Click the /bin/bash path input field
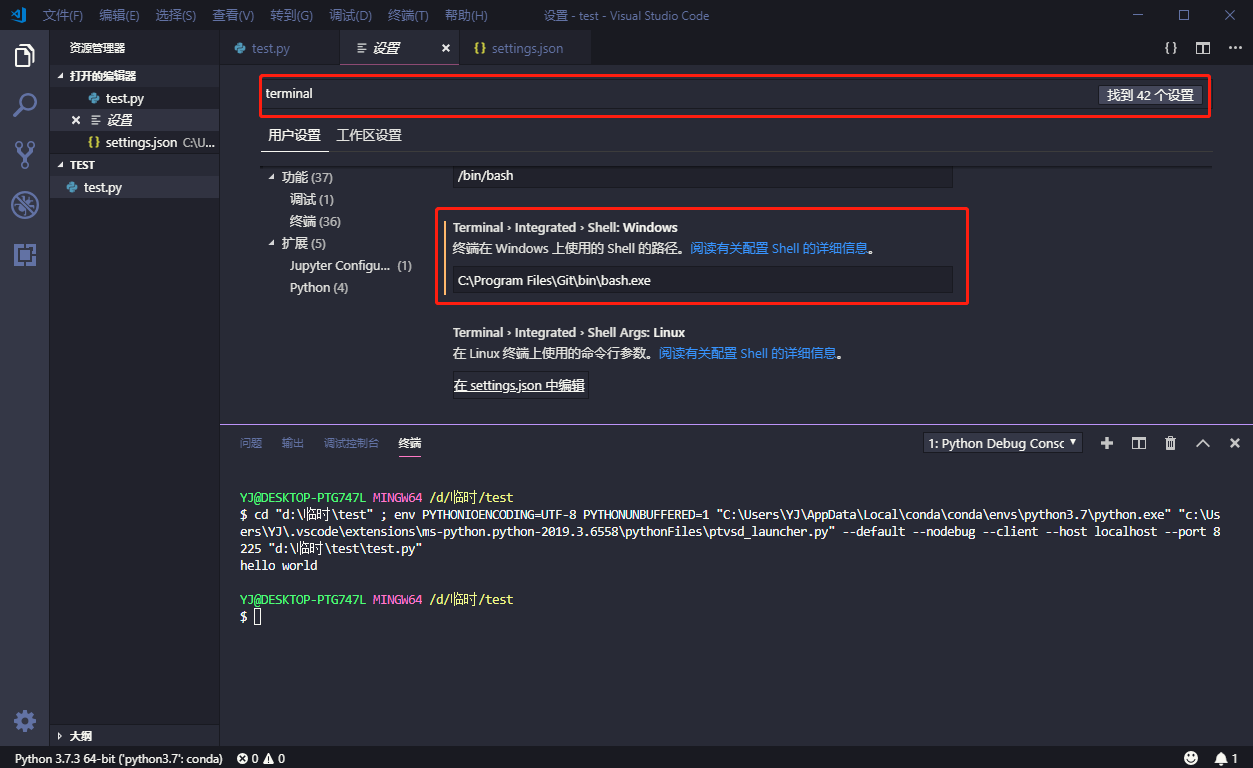1253x768 pixels. pos(702,175)
